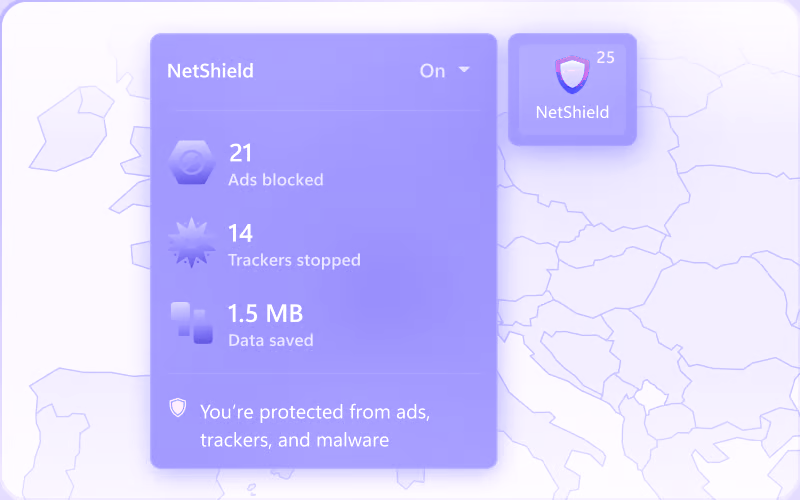The image size is (800, 500).
Task: Select the 1.5 MB value
Action: click(x=265, y=313)
